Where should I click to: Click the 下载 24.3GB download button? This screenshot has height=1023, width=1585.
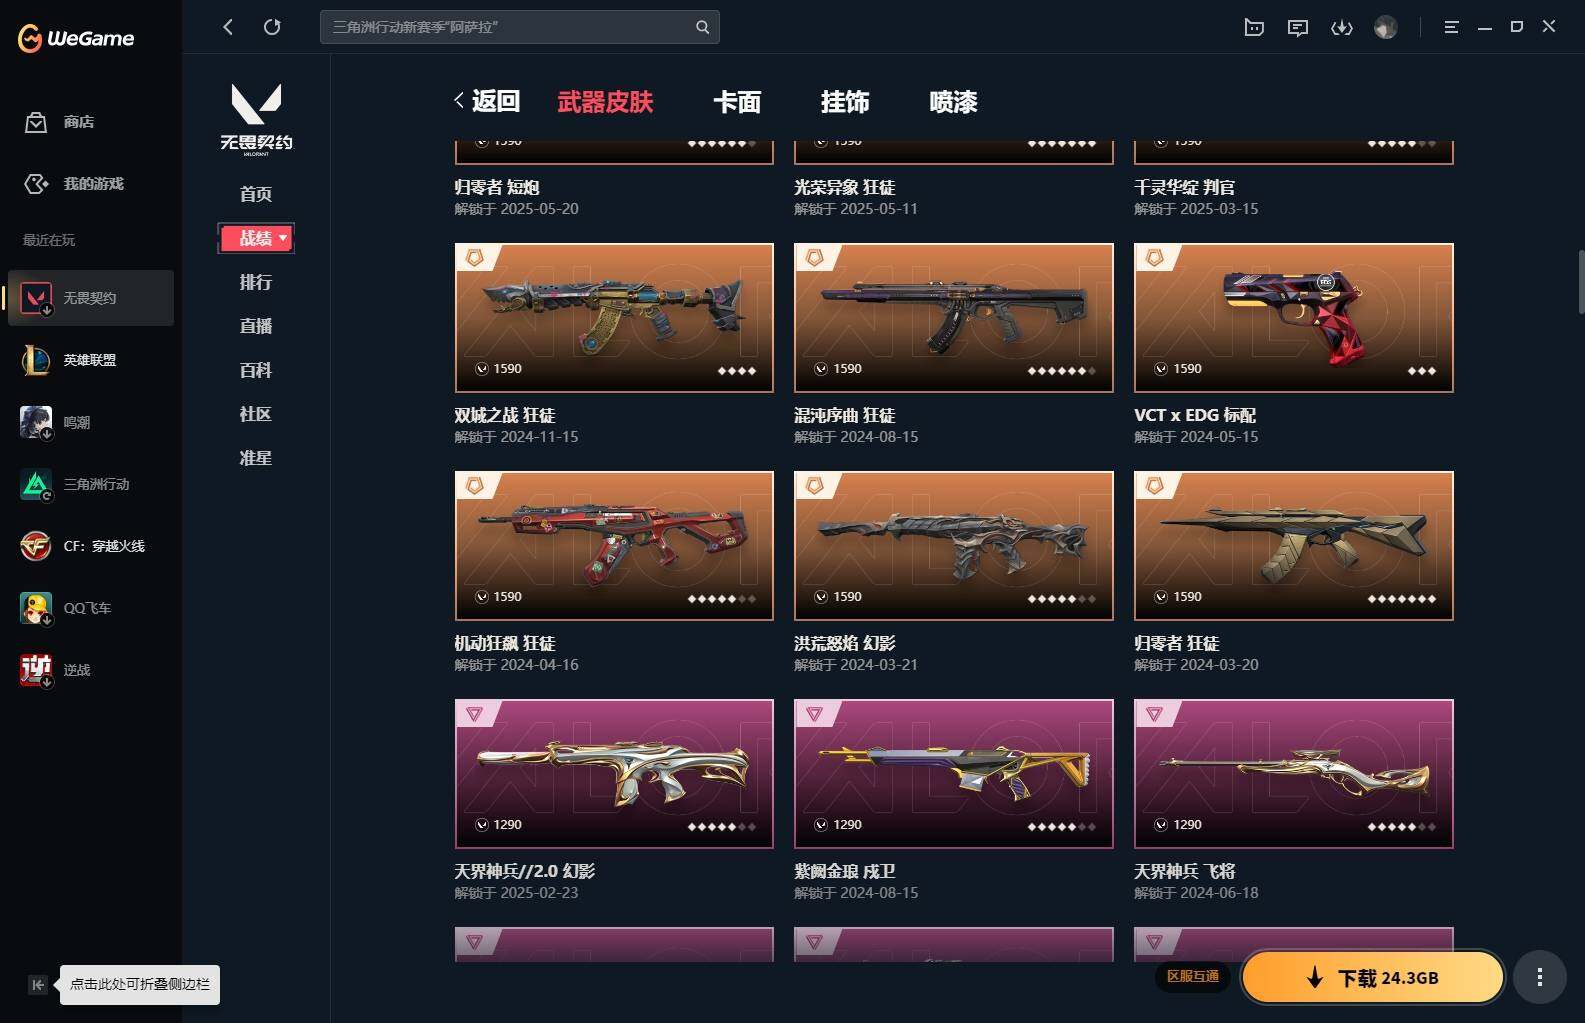click(1372, 977)
